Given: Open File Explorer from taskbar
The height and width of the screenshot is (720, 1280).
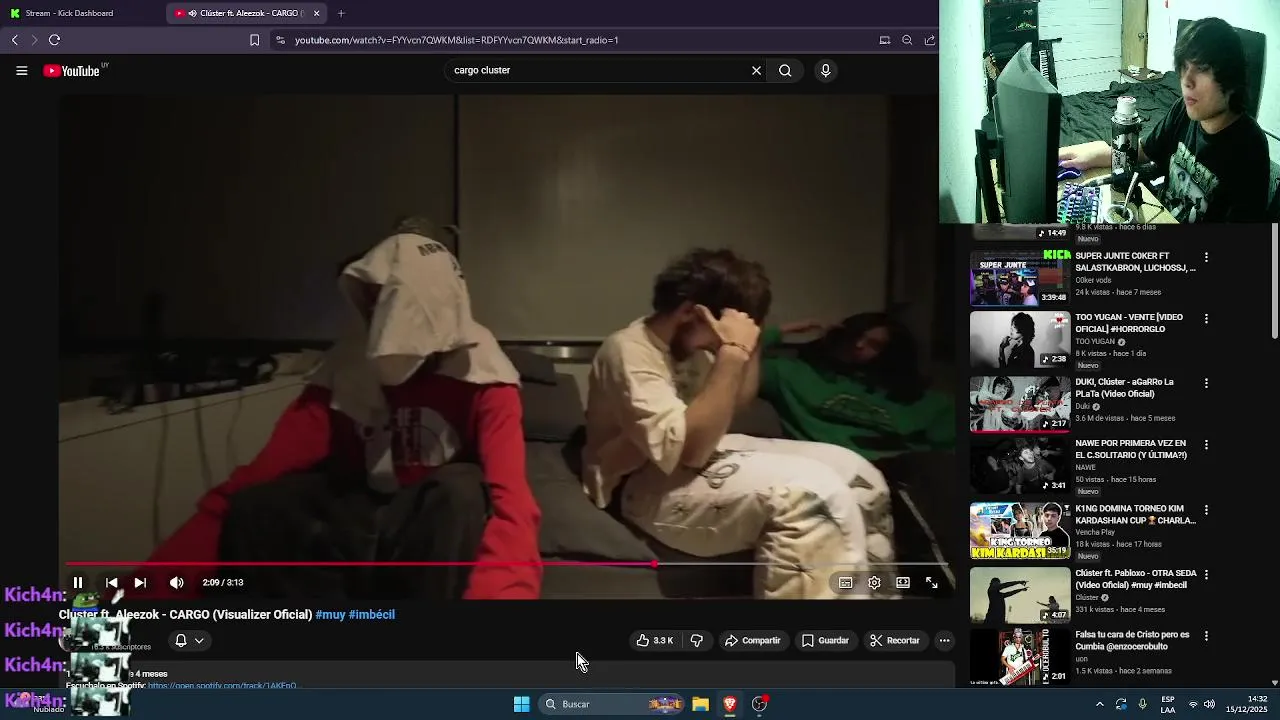Looking at the screenshot, I should [701, 704].
